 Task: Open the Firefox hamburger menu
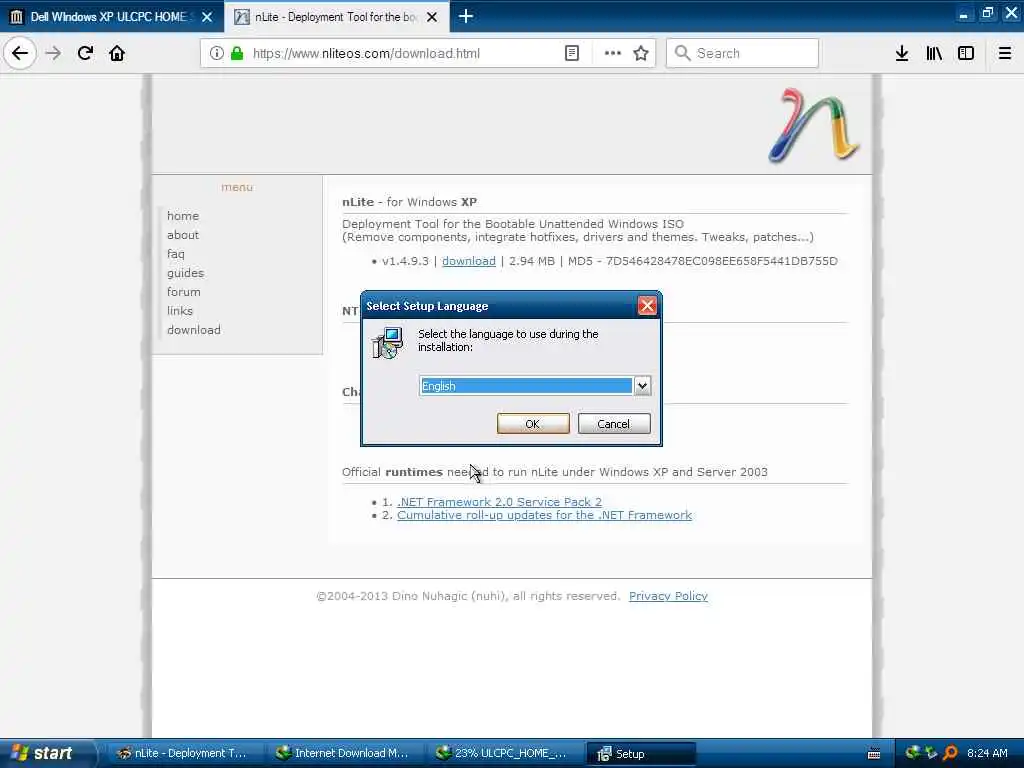pos(1004,53)
